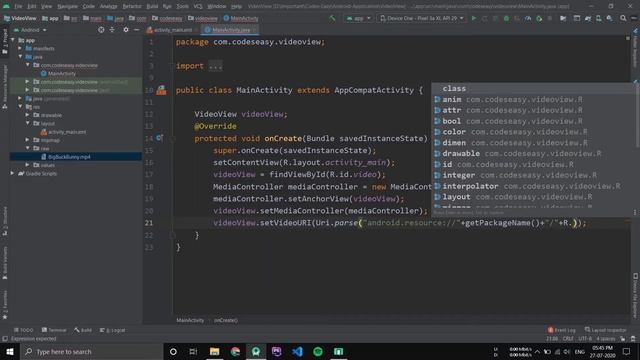
Task: Click the ENG language indicator in the tray
Action: (580, 351)
